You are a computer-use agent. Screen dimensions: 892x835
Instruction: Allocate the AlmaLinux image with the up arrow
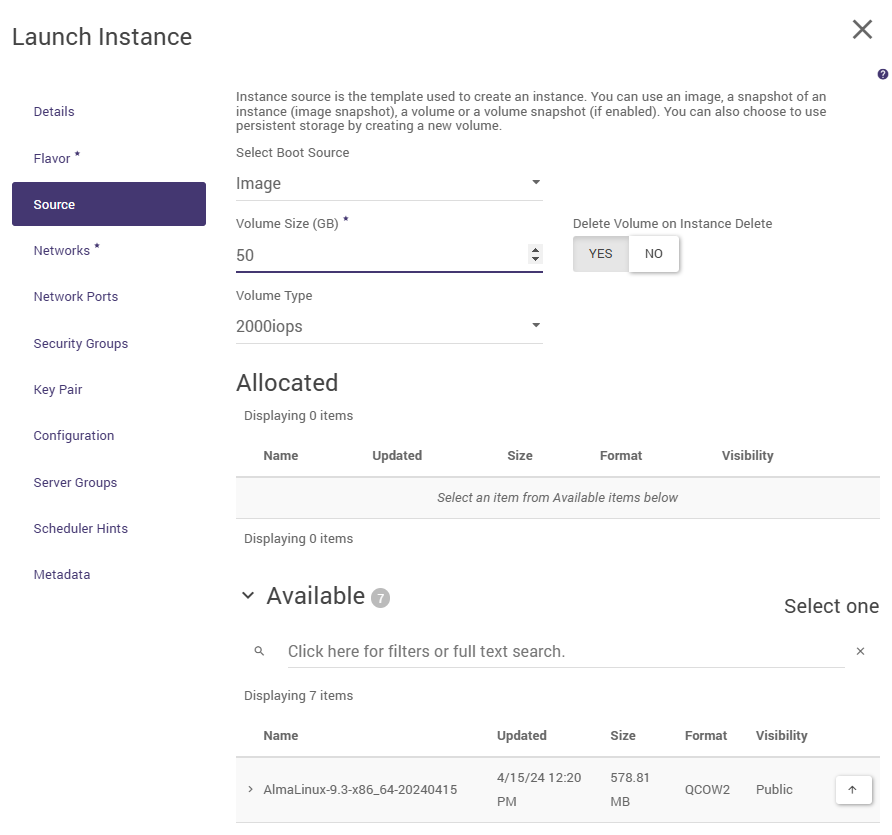click(853, 790)
